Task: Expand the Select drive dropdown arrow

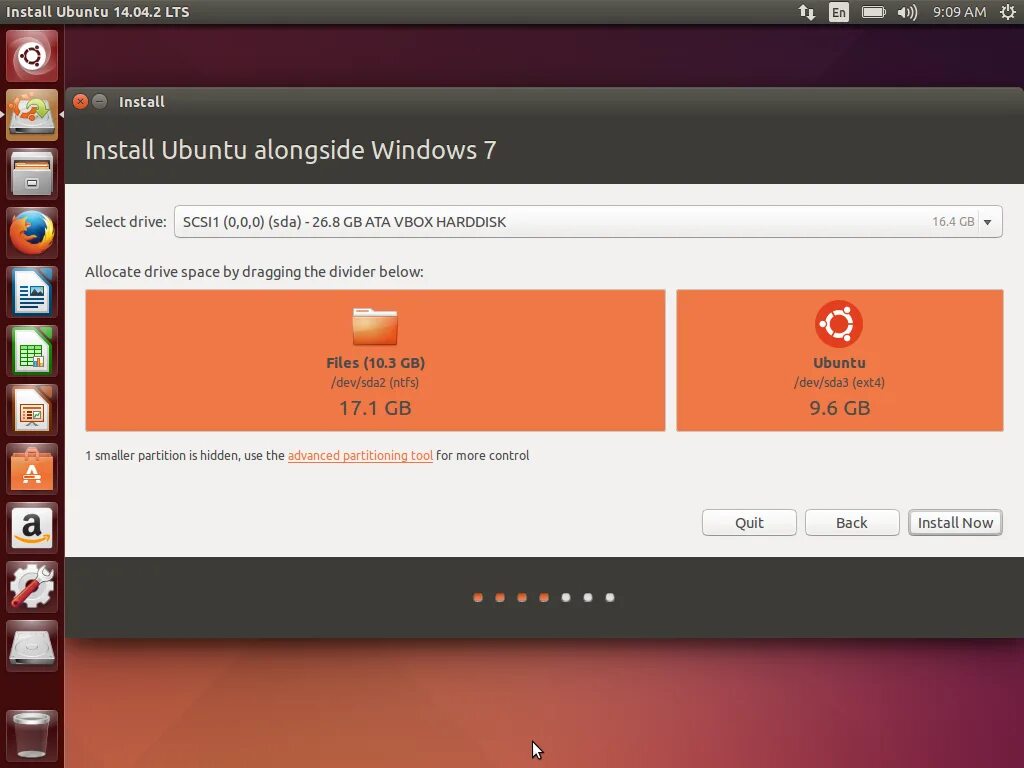Action: [988, 222]
